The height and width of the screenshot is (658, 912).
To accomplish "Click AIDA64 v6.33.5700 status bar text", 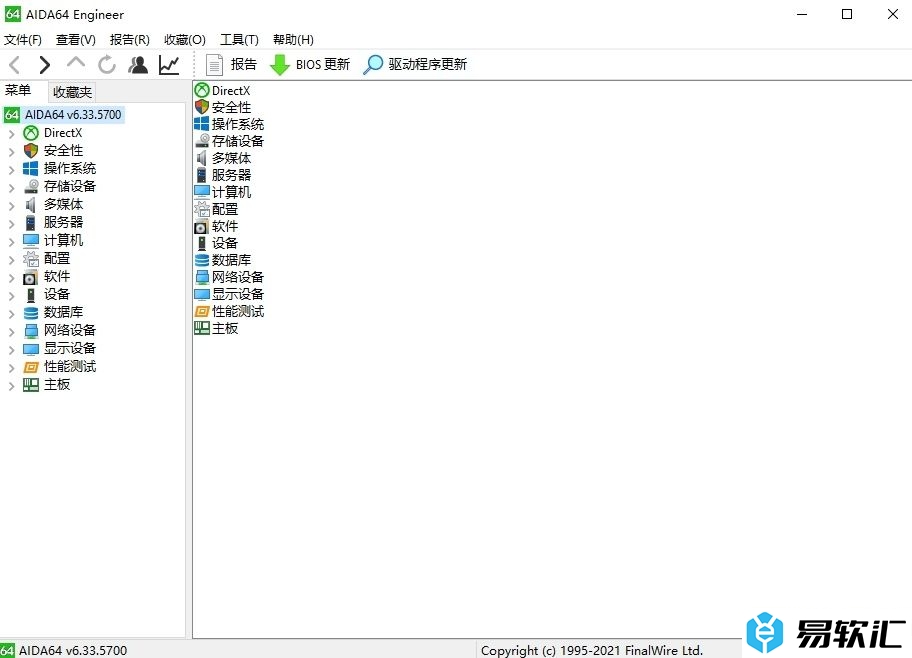I will click(x=73, y=650).
